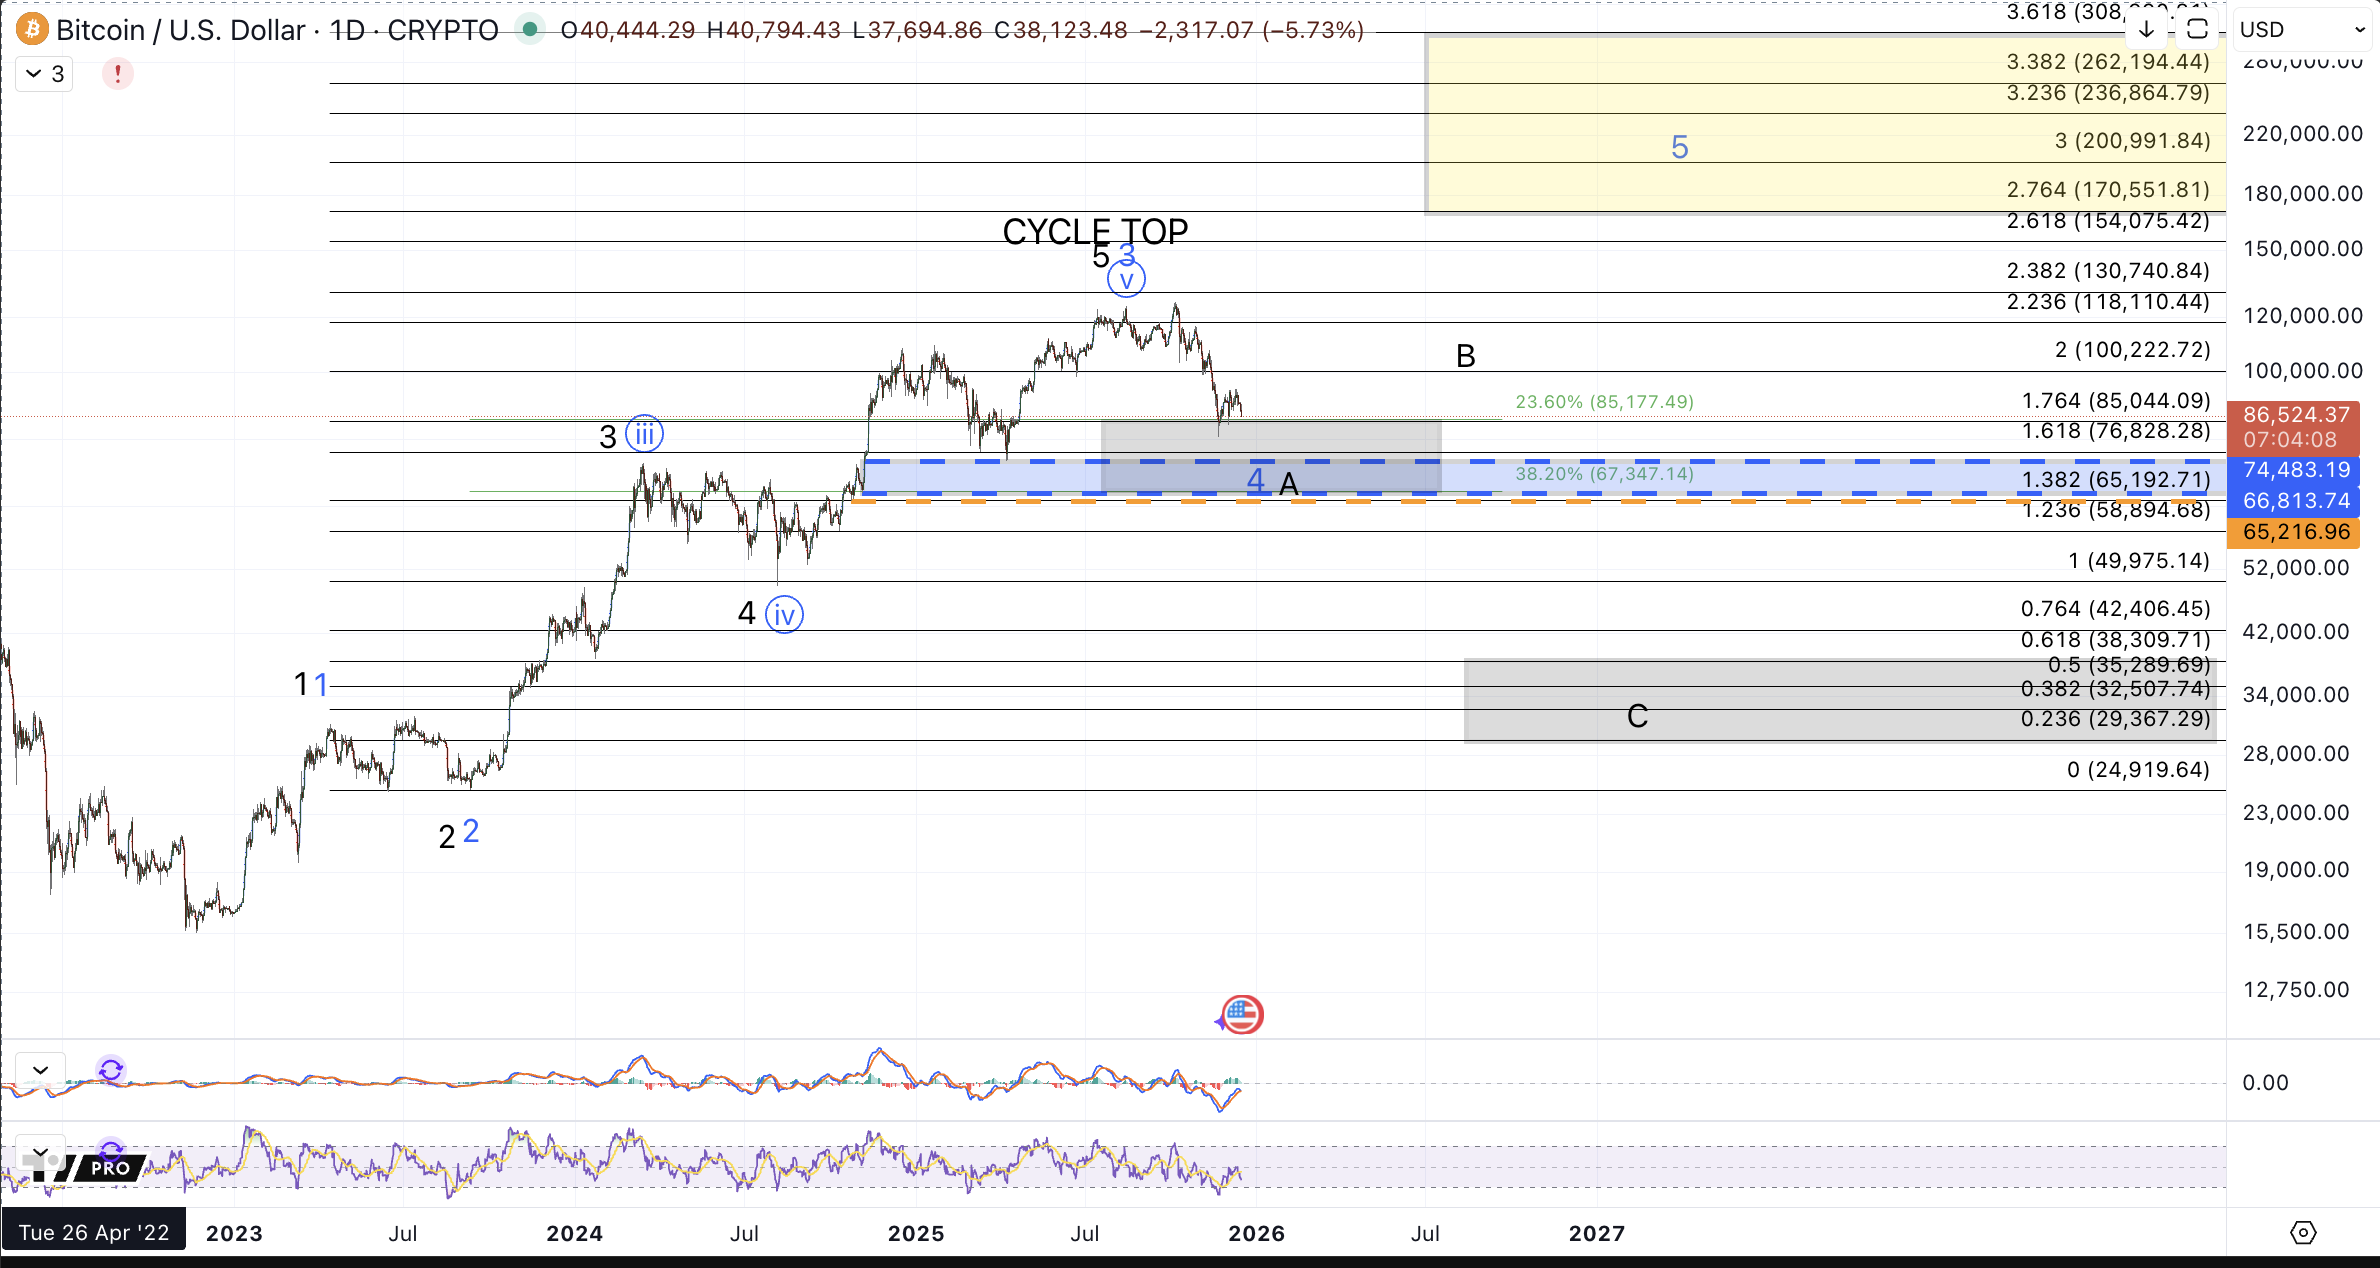The image size is (2380, 1268).
Task: Click the MACD pane purple refresh icon
Action: pyautogui.click(x=111, y=1070)
